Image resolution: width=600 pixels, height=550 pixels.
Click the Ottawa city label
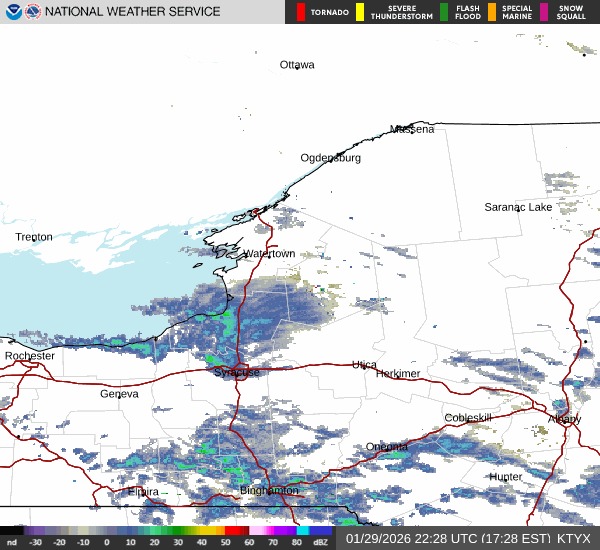tap(297, 65)
